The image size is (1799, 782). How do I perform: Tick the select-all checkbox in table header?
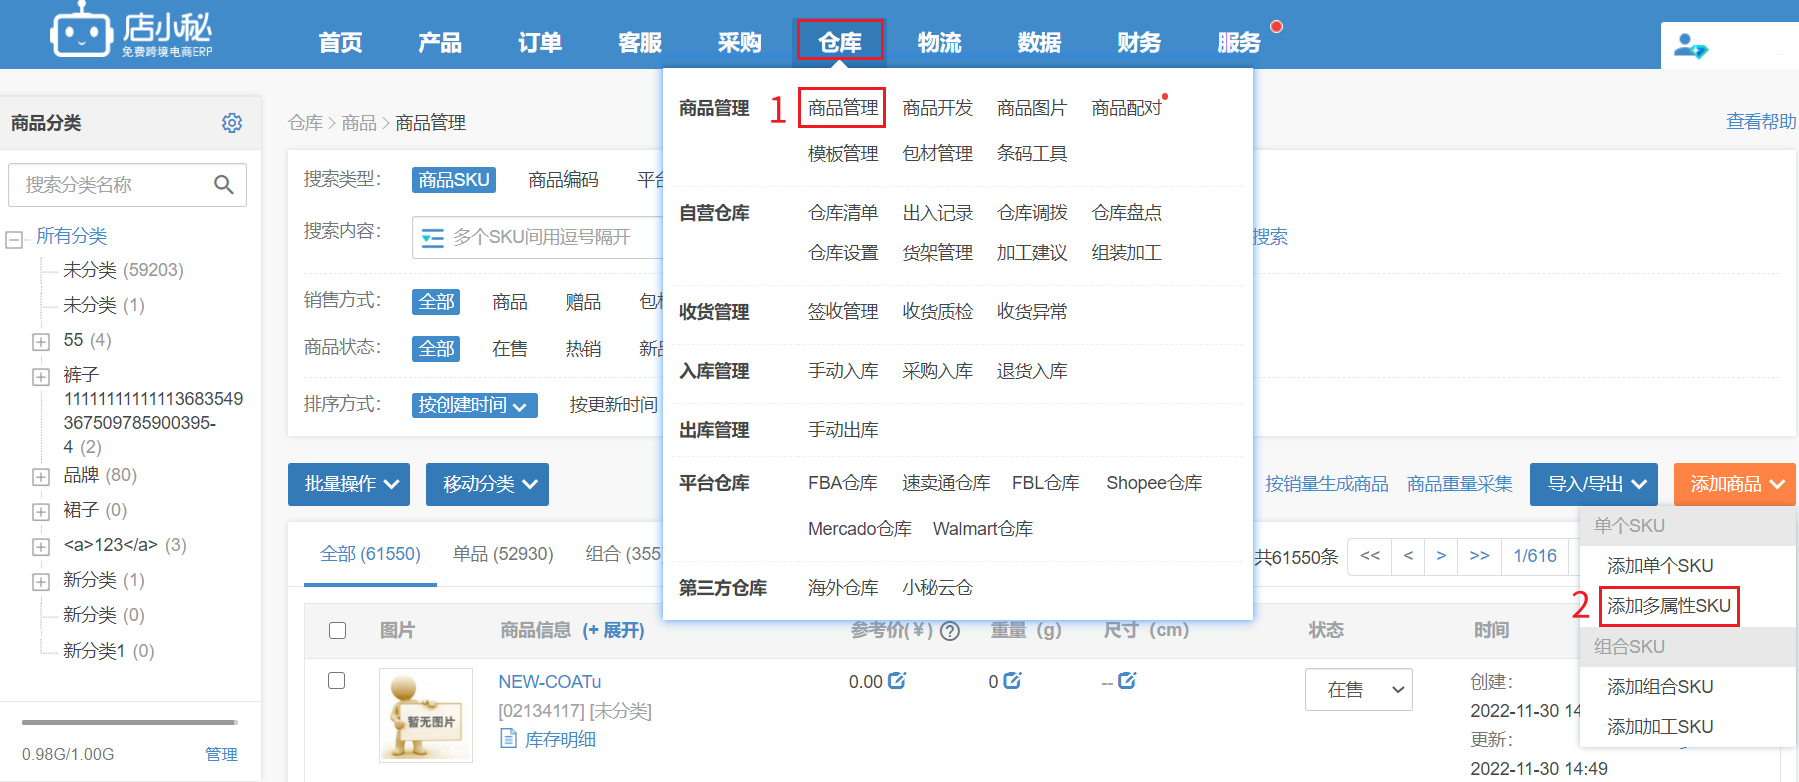pyautogui.click(x=337, y=630)
